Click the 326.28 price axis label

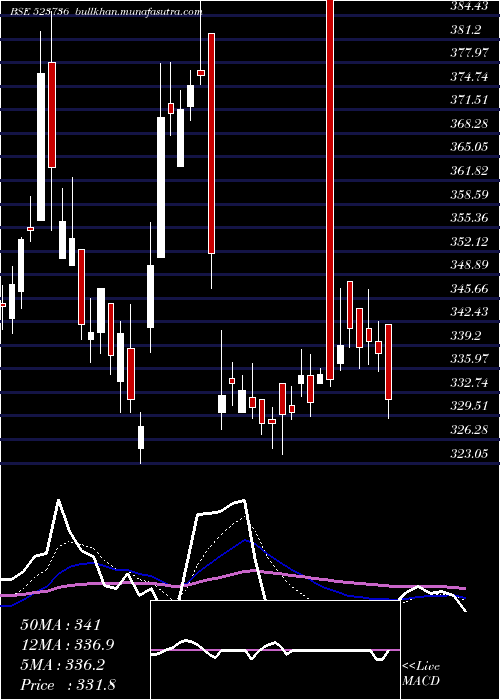pyautogui.click(x=469, y=430)
